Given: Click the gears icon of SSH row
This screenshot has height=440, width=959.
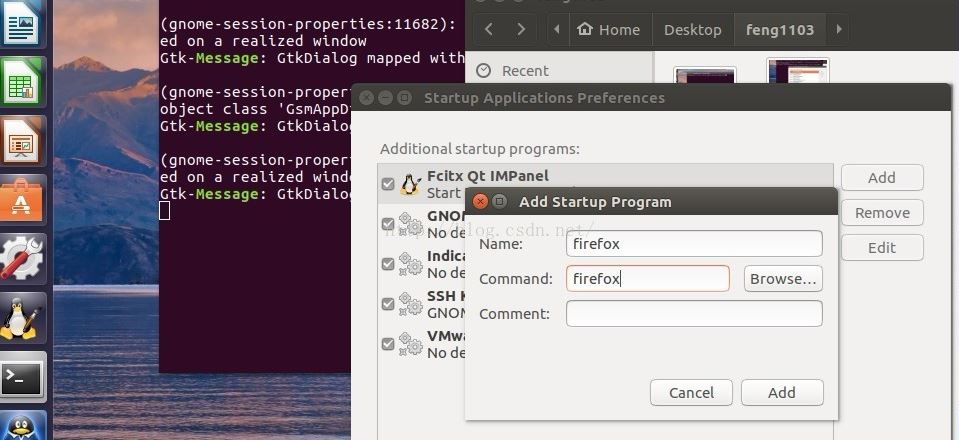Looking at the screenshot, I should pos(410,304).
